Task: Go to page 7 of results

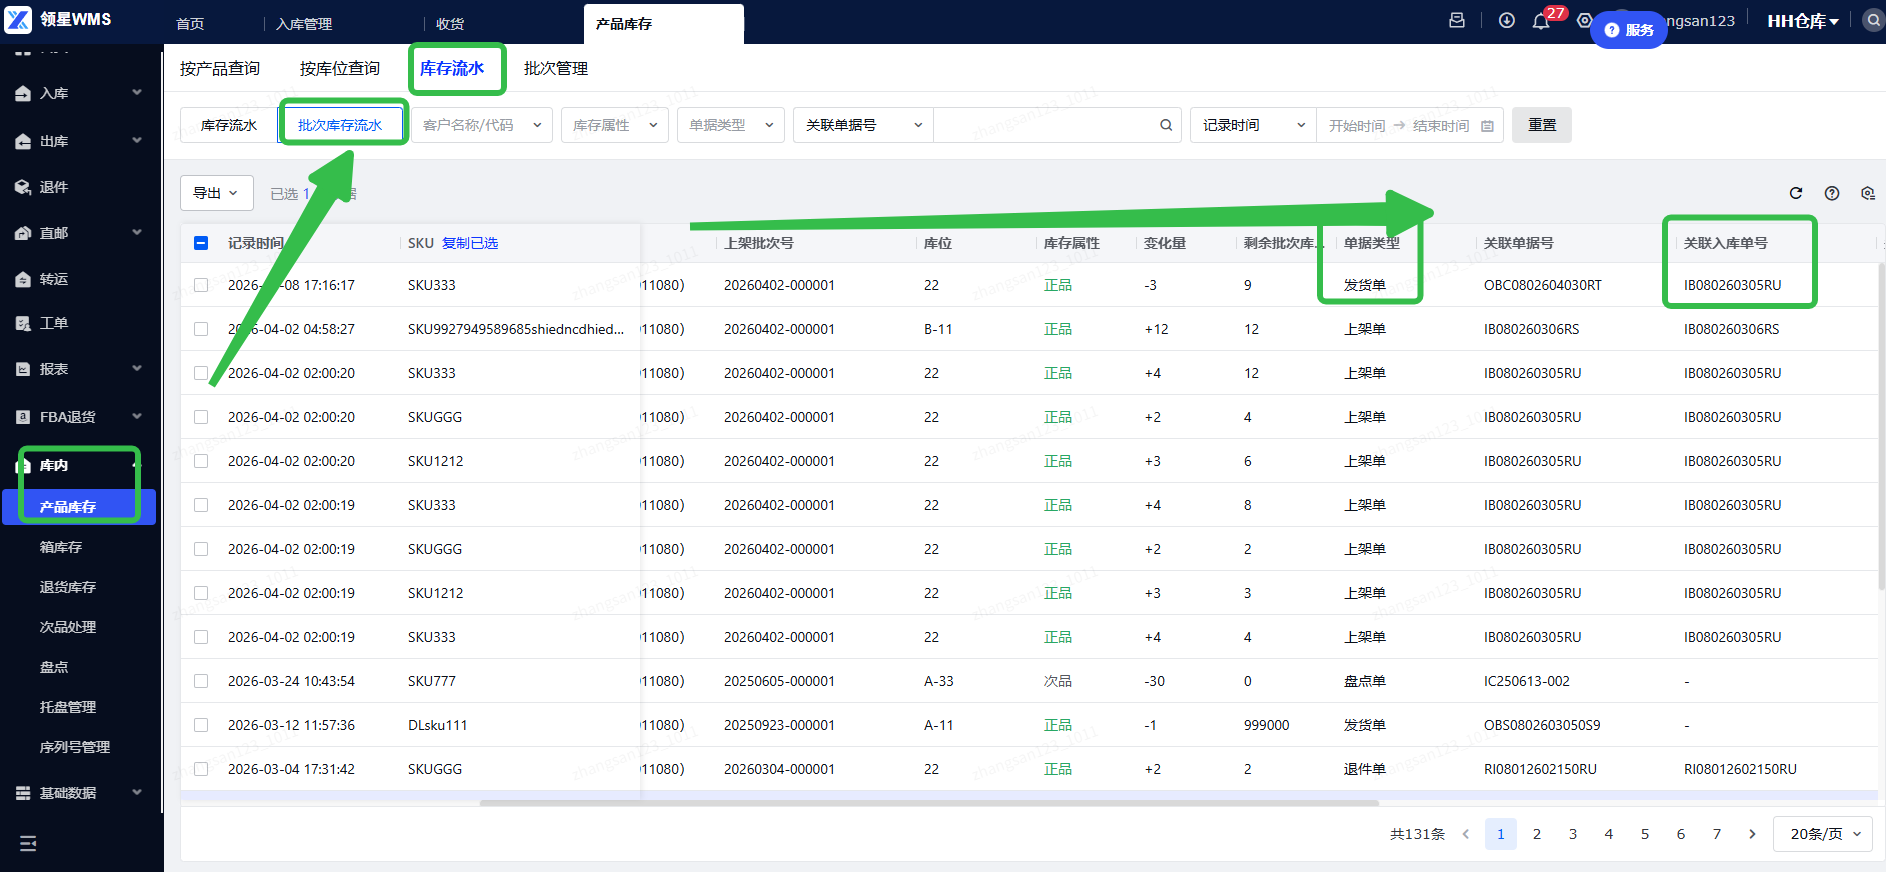Action: click(x=1717, y=834)
